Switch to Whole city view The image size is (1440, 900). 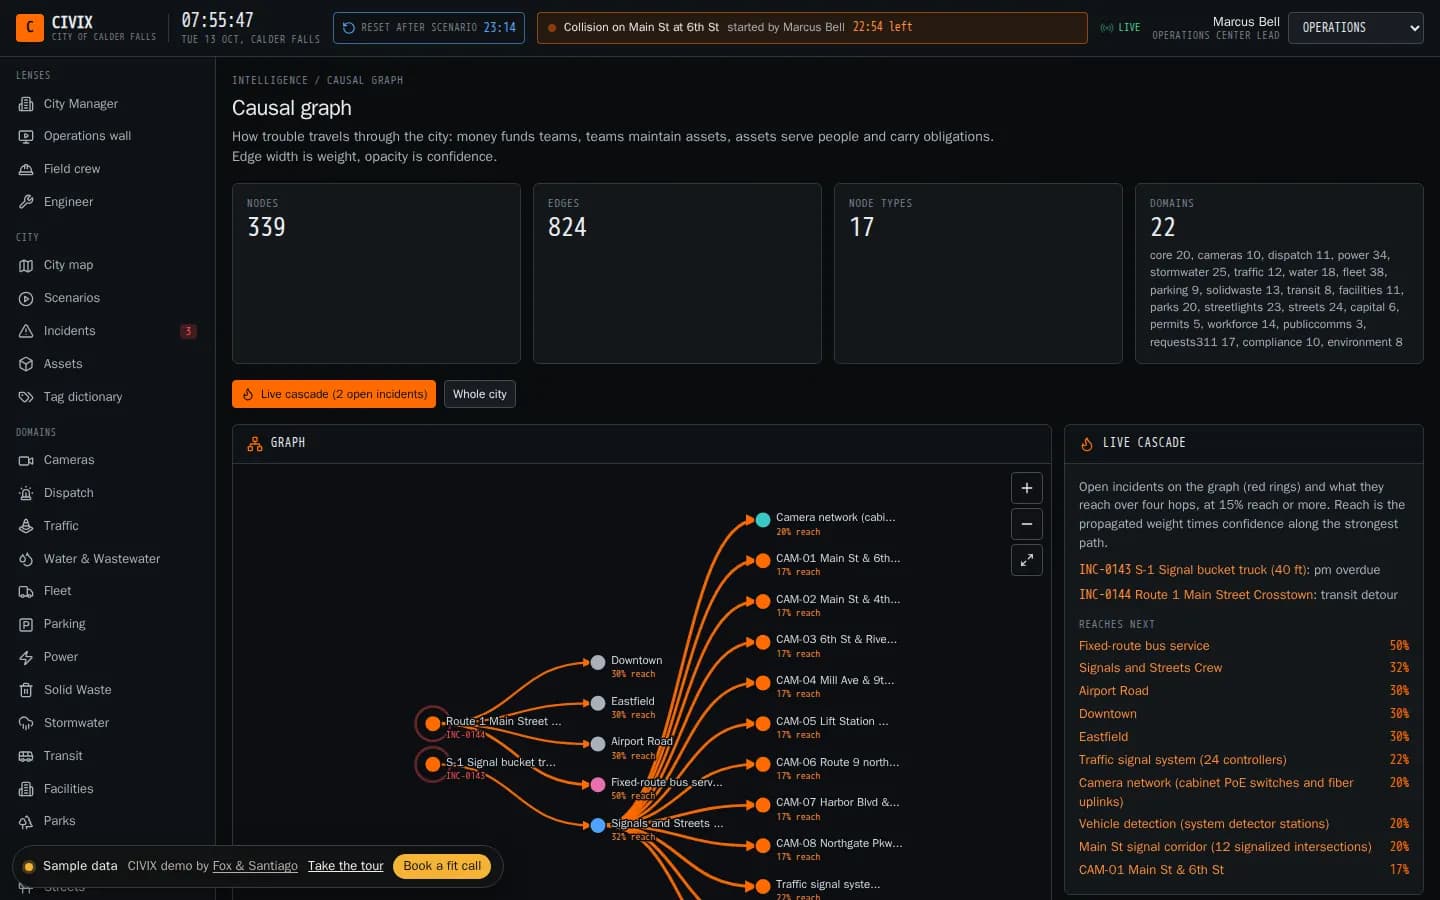480,394
